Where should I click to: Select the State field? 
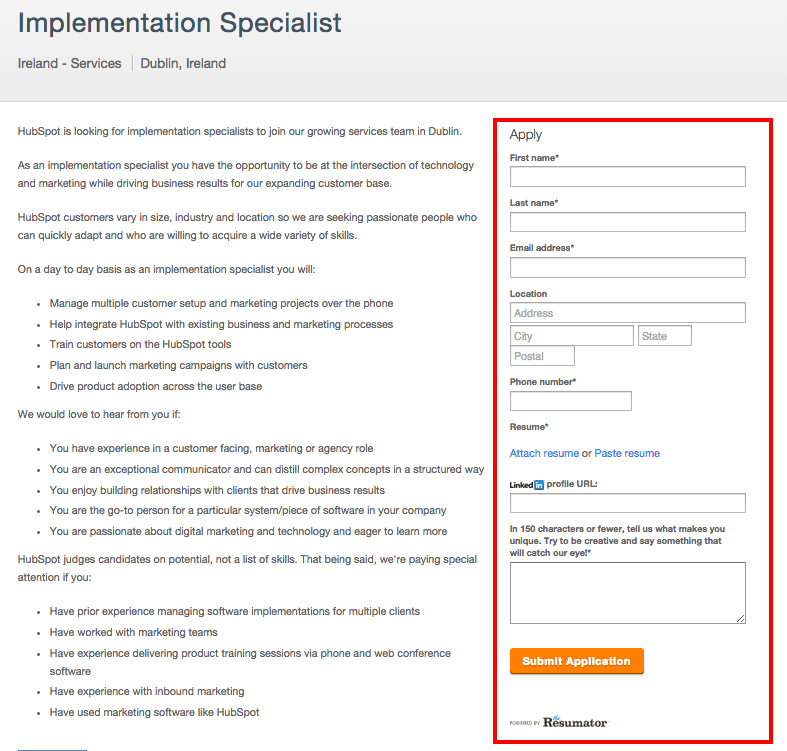(x=665, y=336)
